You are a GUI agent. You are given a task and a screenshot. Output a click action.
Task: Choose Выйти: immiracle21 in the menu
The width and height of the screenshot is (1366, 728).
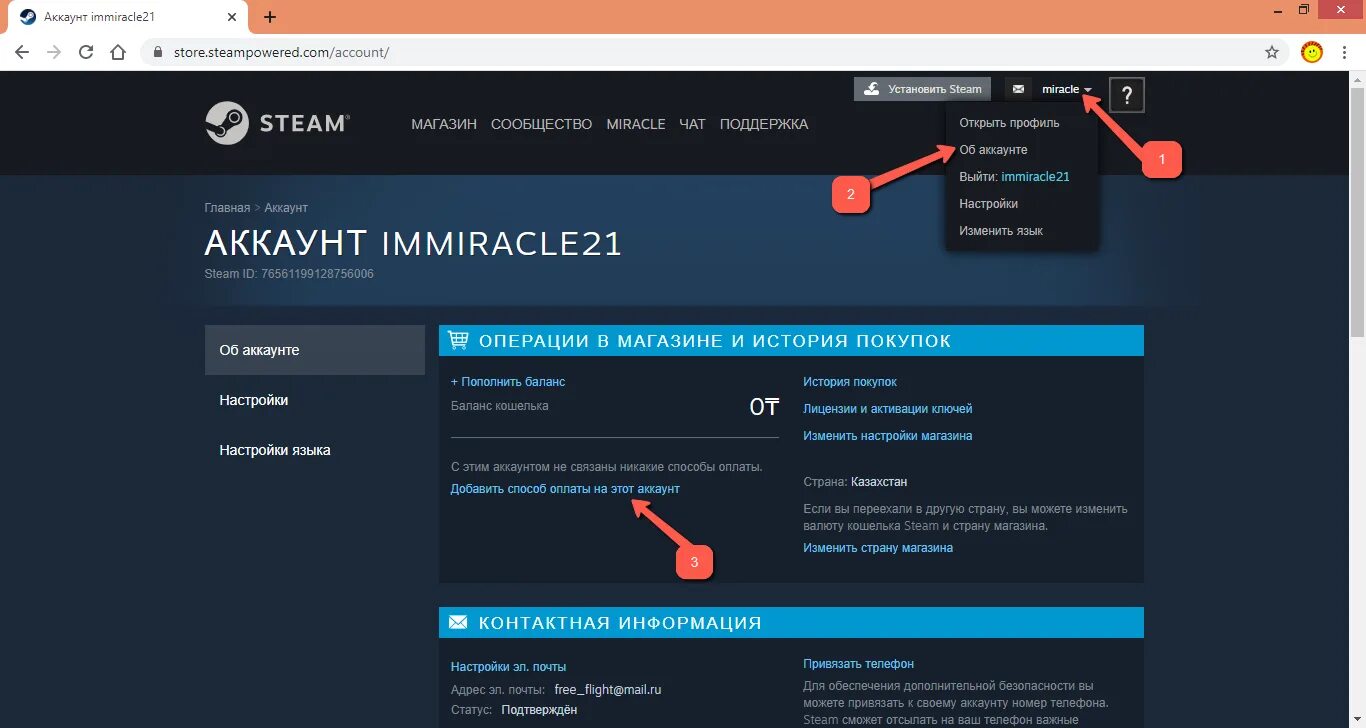[x=1014, y=177]
